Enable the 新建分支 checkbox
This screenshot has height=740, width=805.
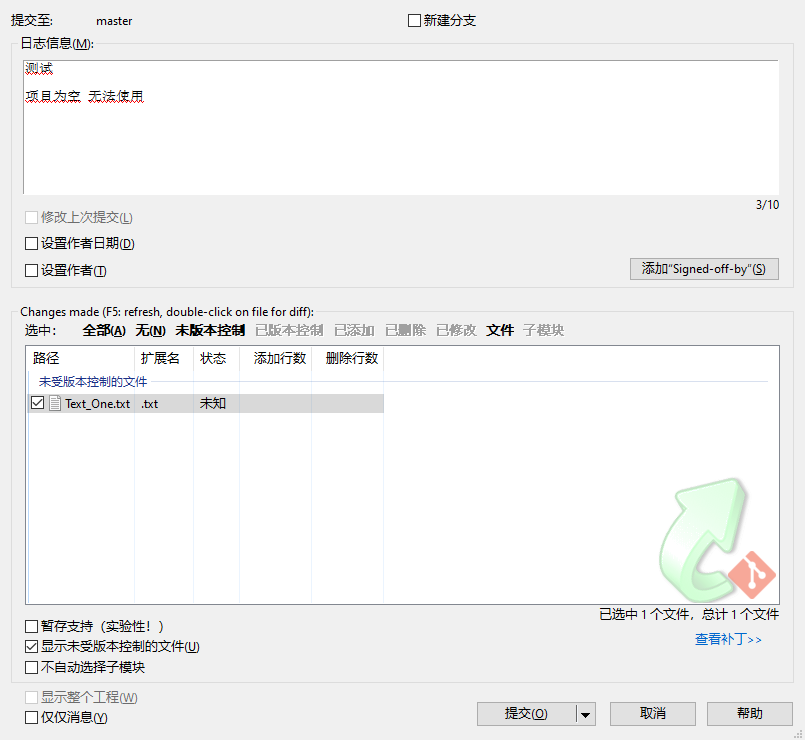[415, 21]
